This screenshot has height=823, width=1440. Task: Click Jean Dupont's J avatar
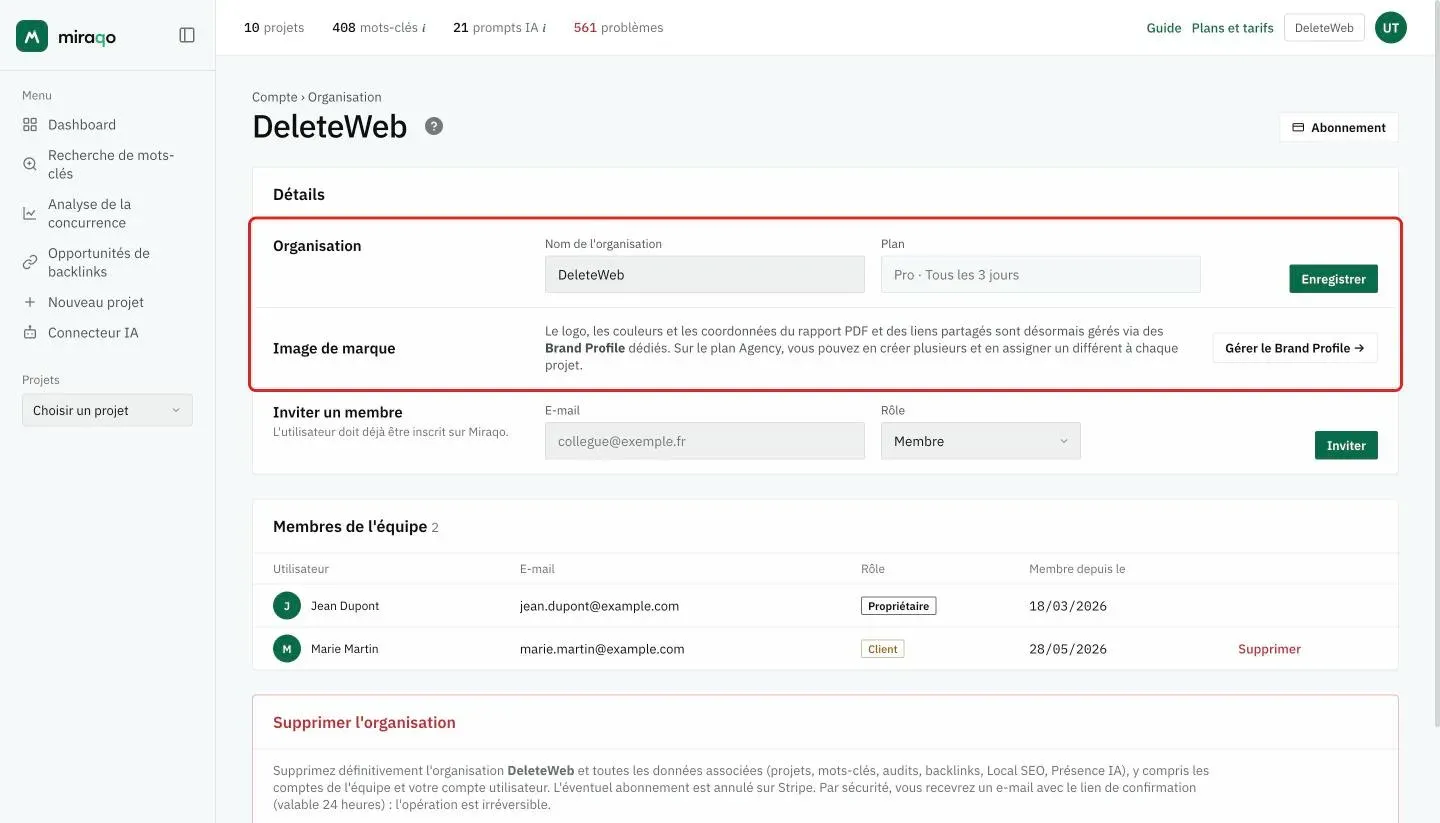287,606
